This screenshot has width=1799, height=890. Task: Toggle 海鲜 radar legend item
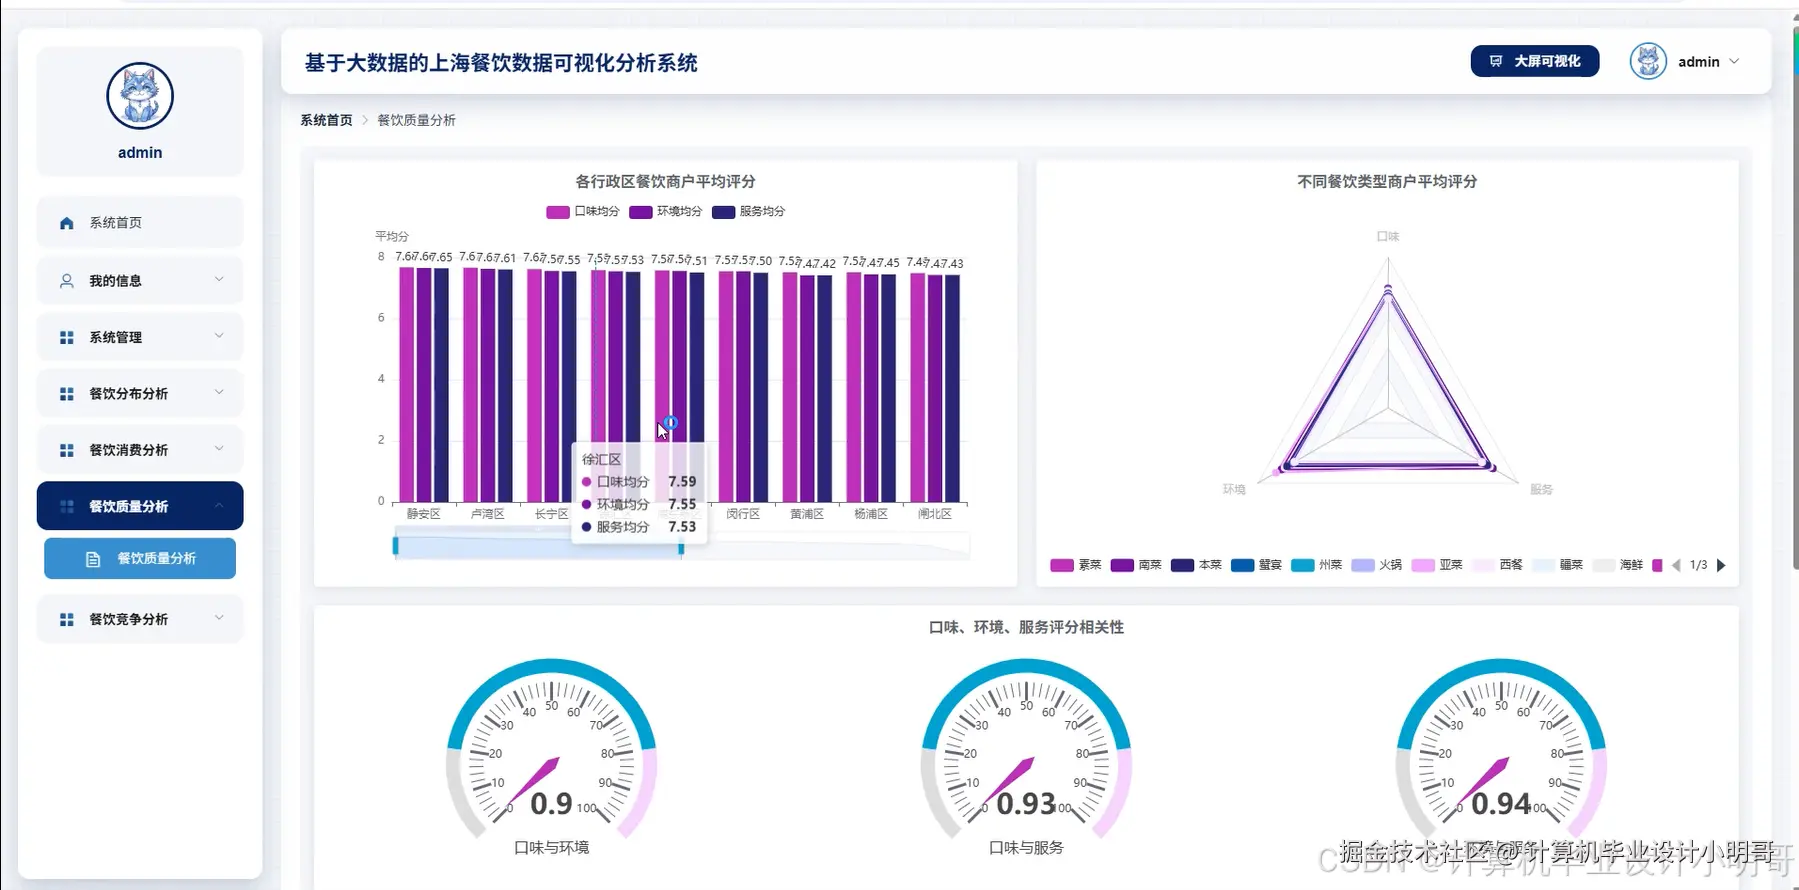[1617, 565]
